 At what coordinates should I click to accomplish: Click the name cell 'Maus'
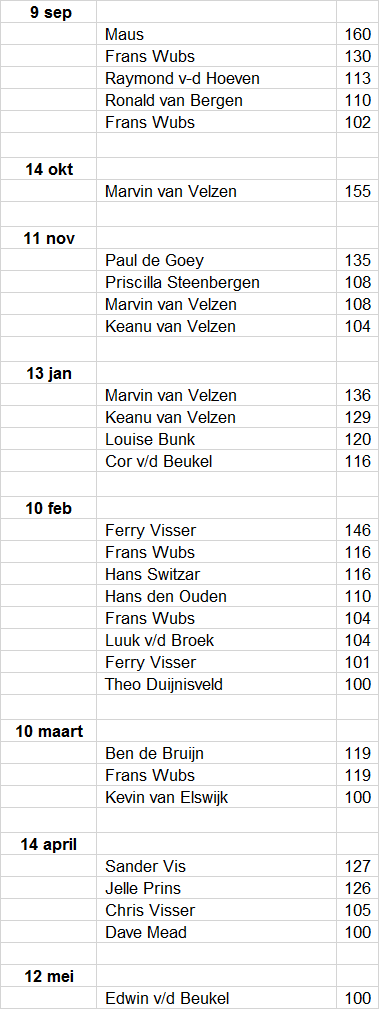click(x=216, y=33)
